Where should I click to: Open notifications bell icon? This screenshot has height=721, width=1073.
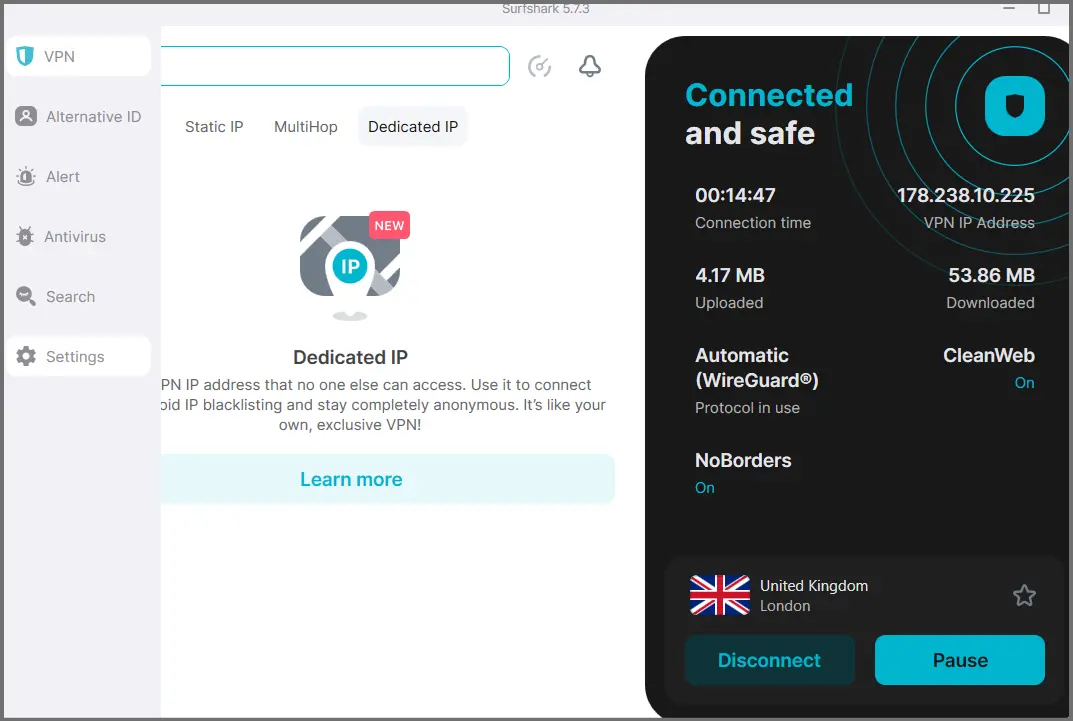[x=590, y=67]
